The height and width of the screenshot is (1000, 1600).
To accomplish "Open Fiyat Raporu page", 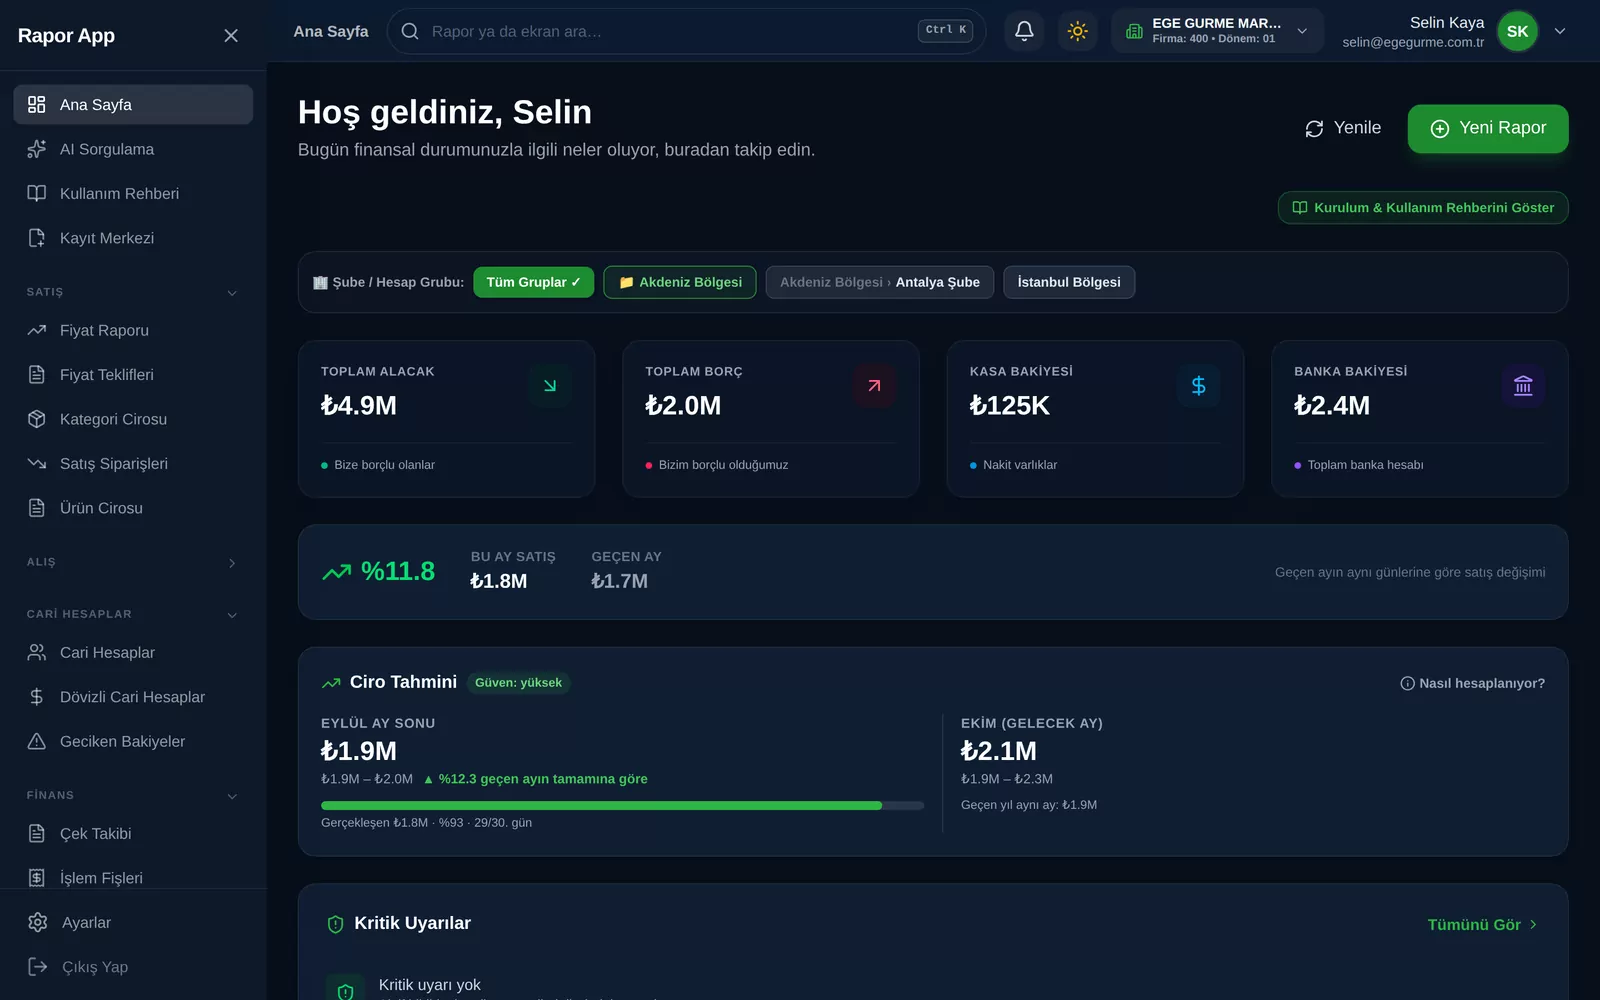I will [133, 330].
